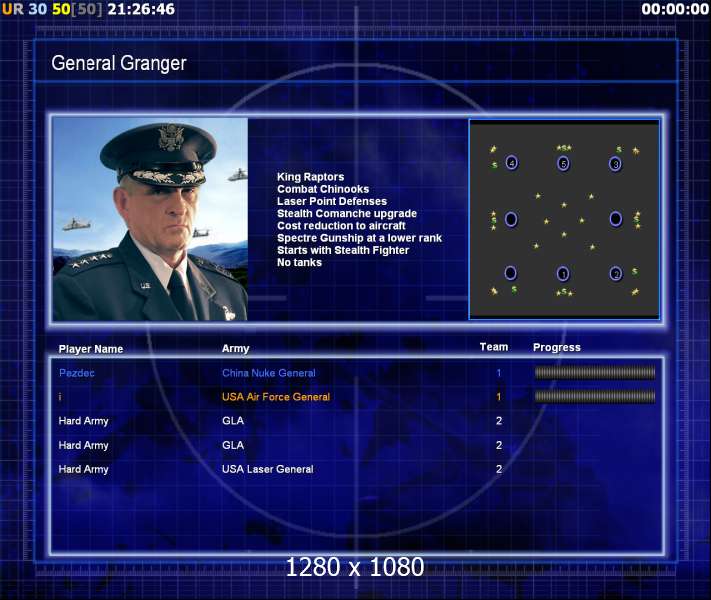Click the 'USA Air Force General' army entry
The image size is (711, 600).
tap(276, 397)
